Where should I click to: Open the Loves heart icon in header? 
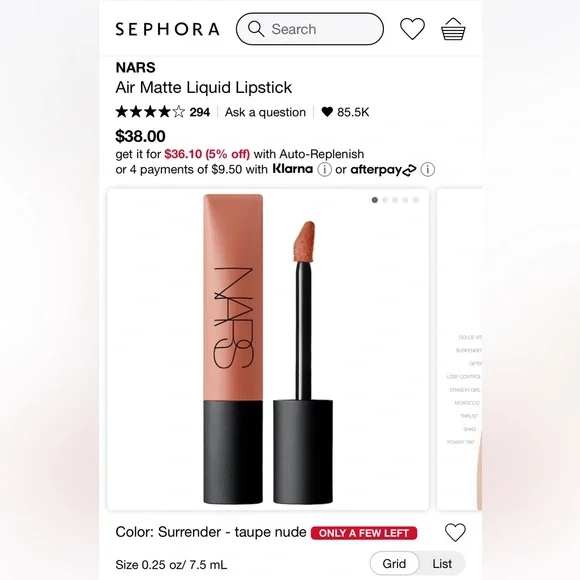[412, 29]
